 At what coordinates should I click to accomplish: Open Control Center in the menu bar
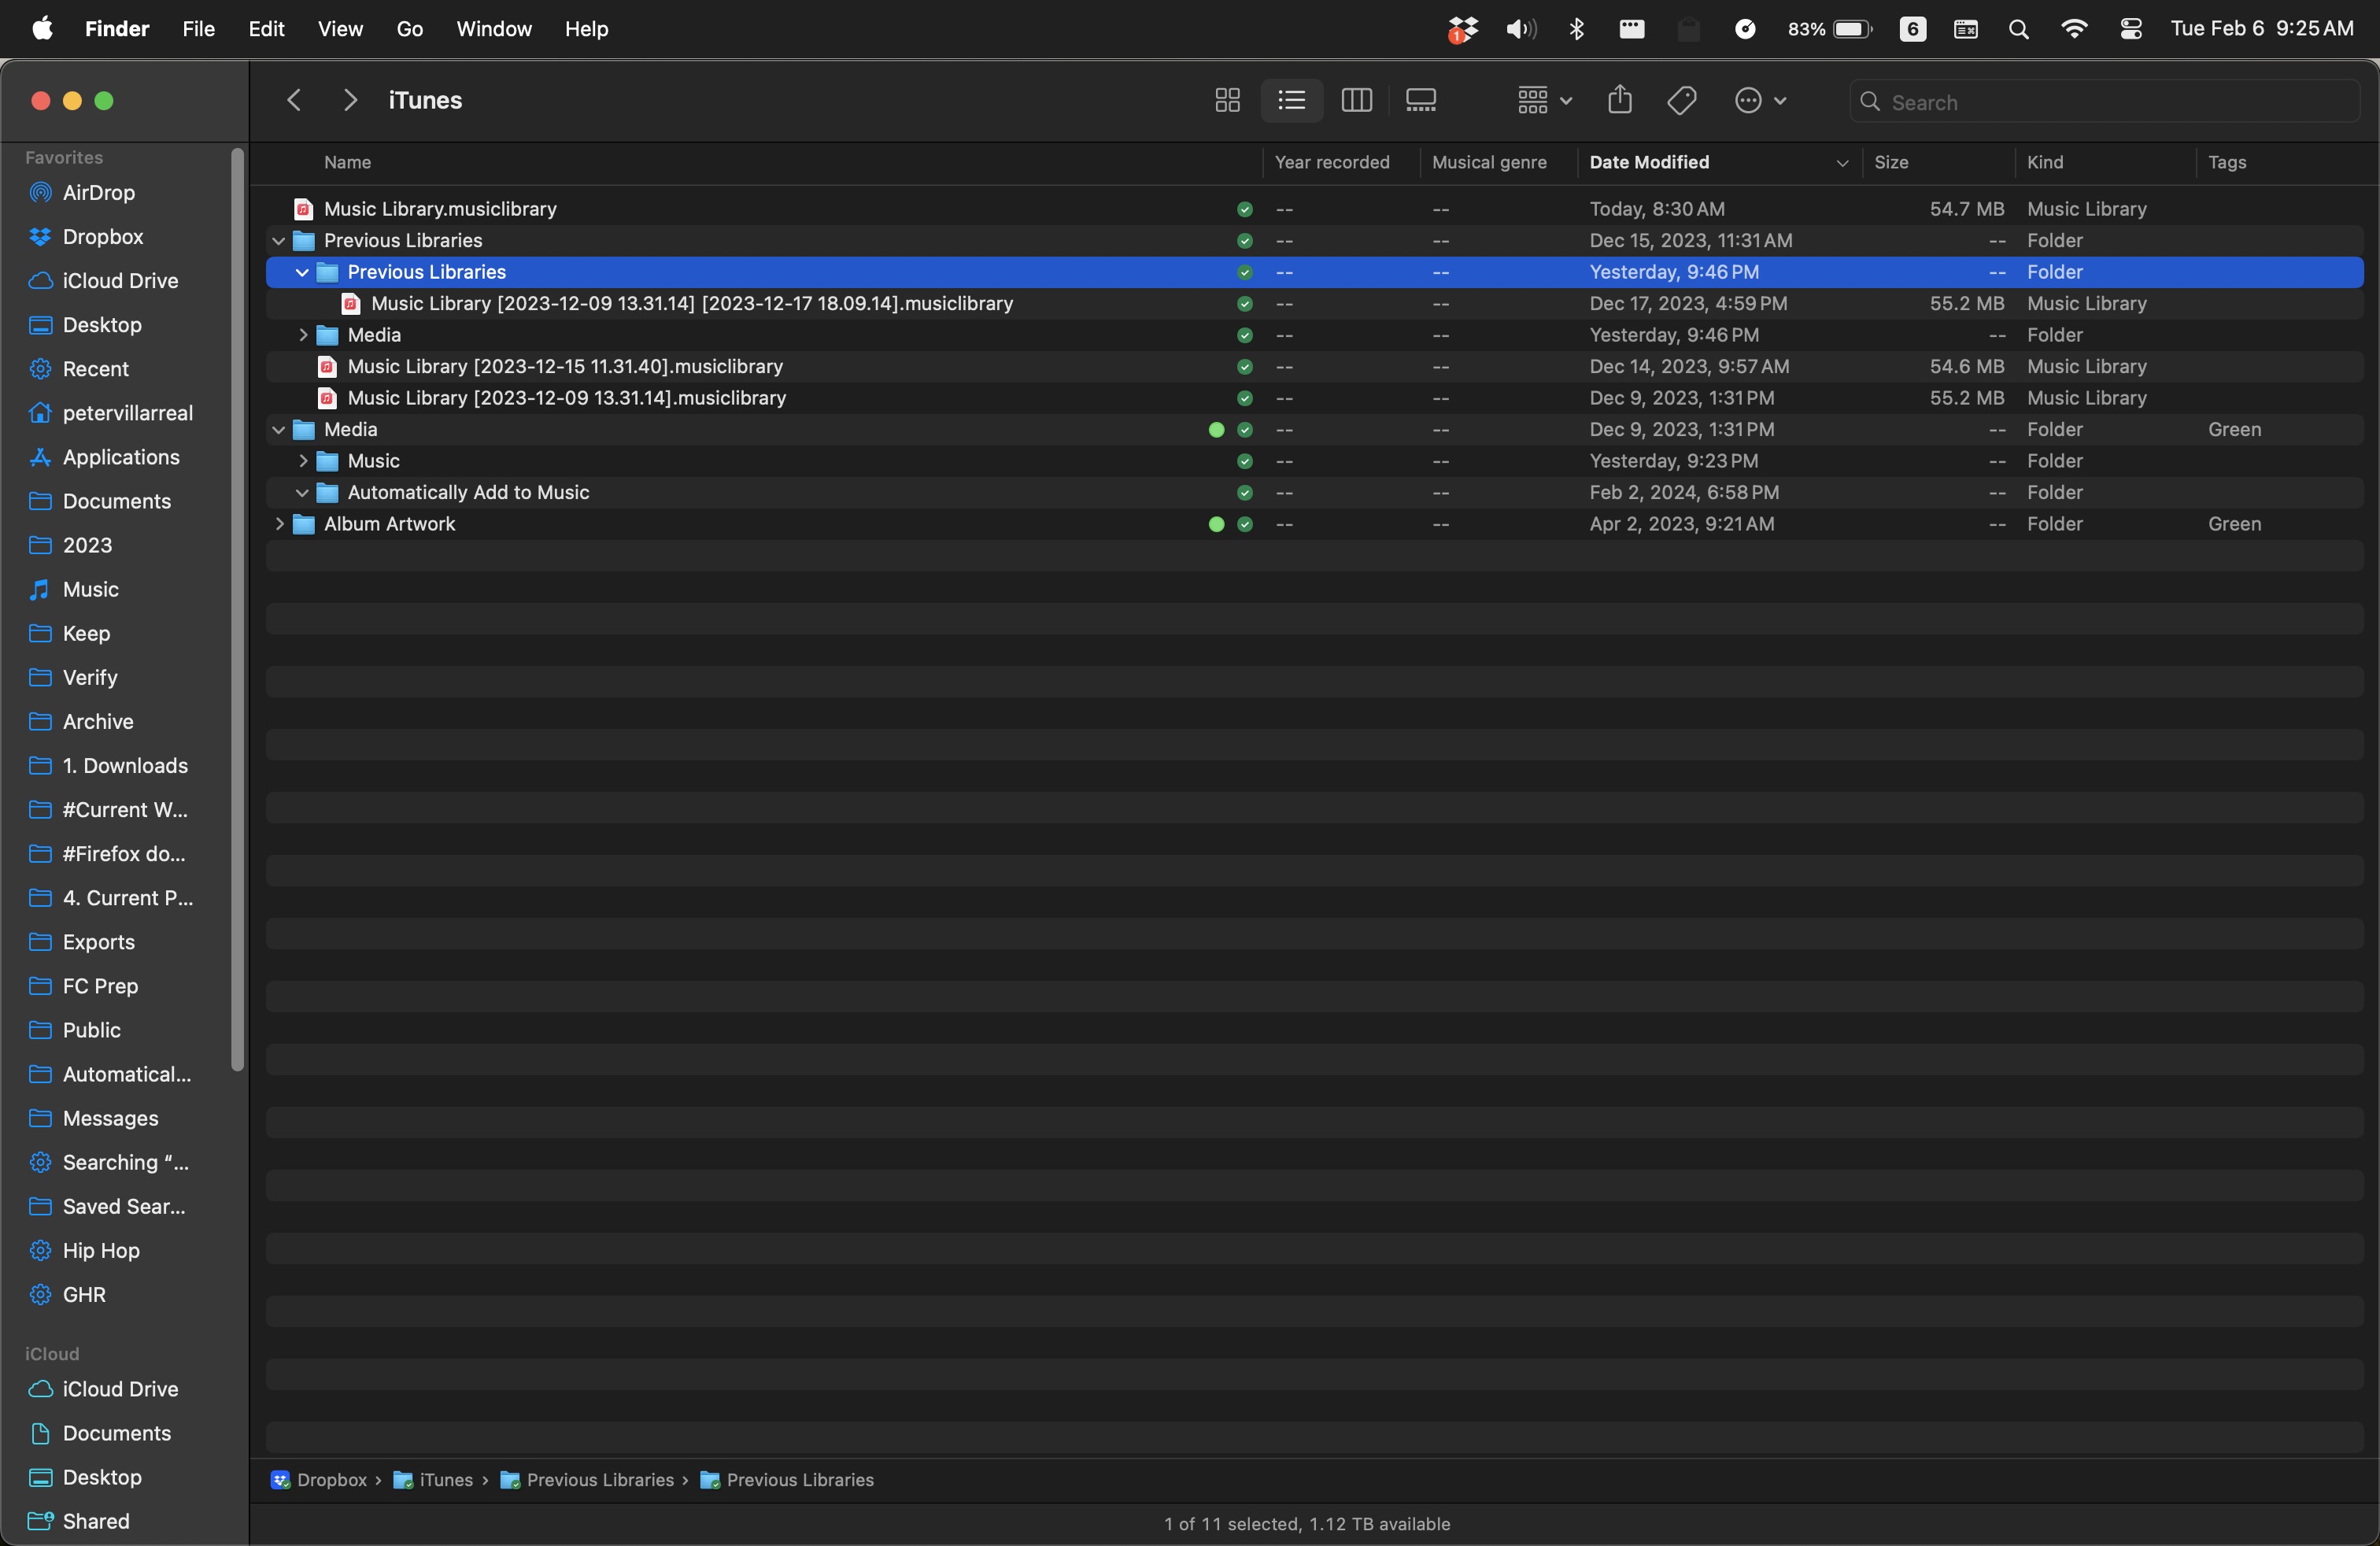(x=2130, y=29)
